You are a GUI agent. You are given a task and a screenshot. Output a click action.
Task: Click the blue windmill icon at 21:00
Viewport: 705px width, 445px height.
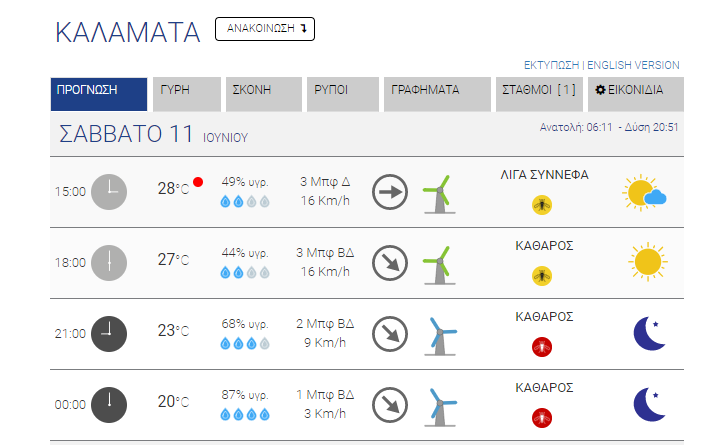tap(440, 336)
